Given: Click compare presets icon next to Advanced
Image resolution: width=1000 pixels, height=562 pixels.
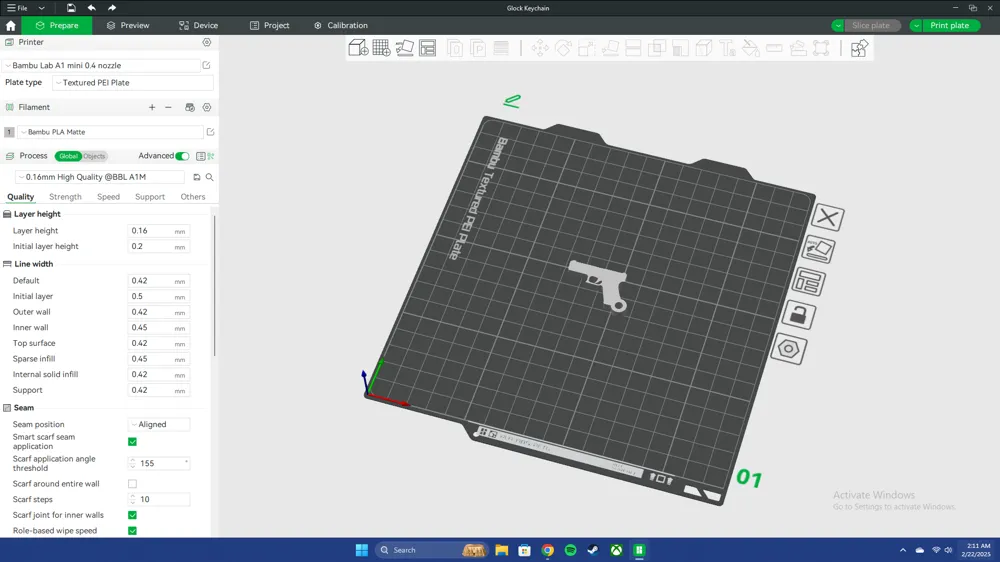Looking at the screenshot, I should coord(210,156).
